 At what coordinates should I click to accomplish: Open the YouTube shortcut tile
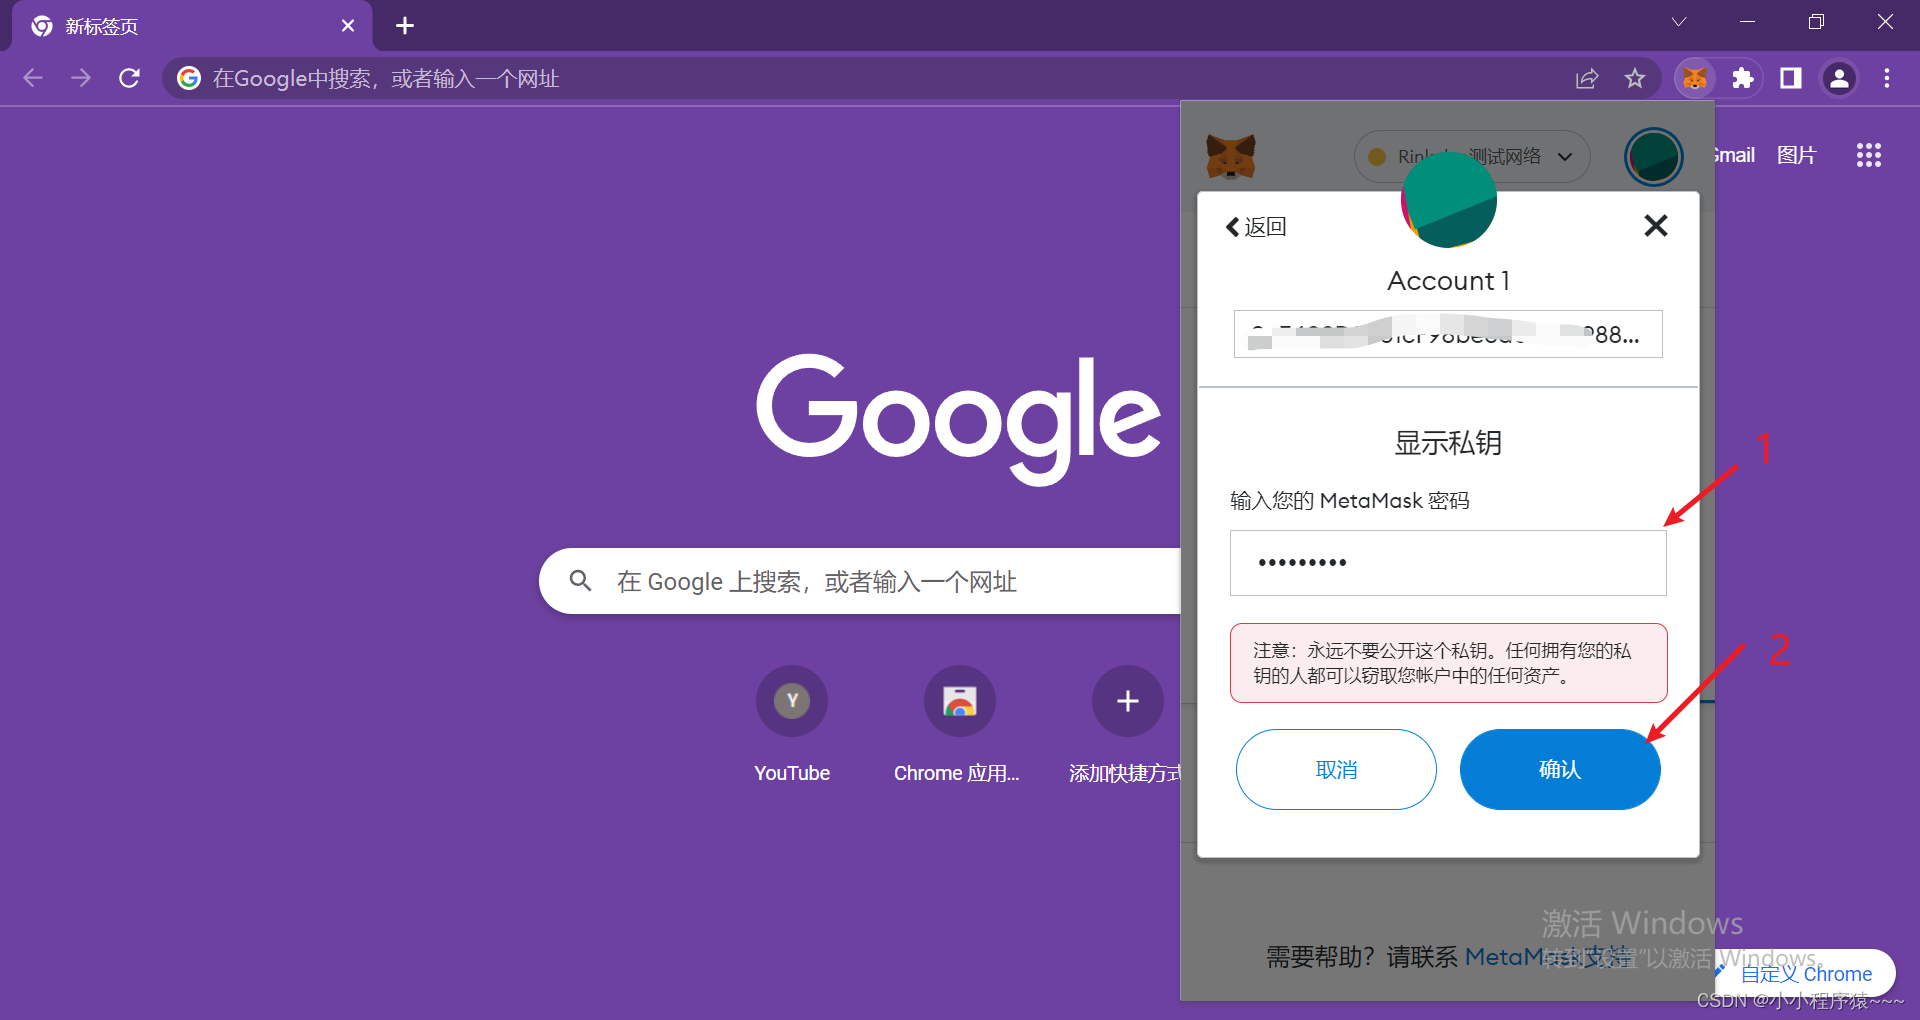point(792,725)
